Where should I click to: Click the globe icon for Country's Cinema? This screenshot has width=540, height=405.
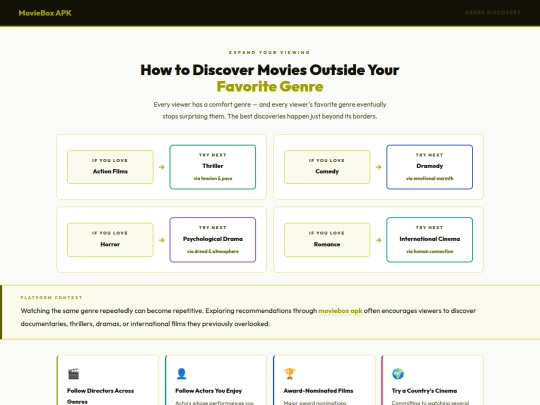pos(398,374)
